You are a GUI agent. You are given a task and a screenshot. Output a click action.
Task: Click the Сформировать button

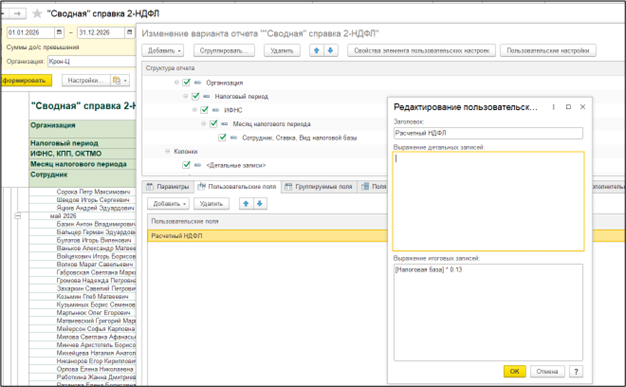coord(26,80)
